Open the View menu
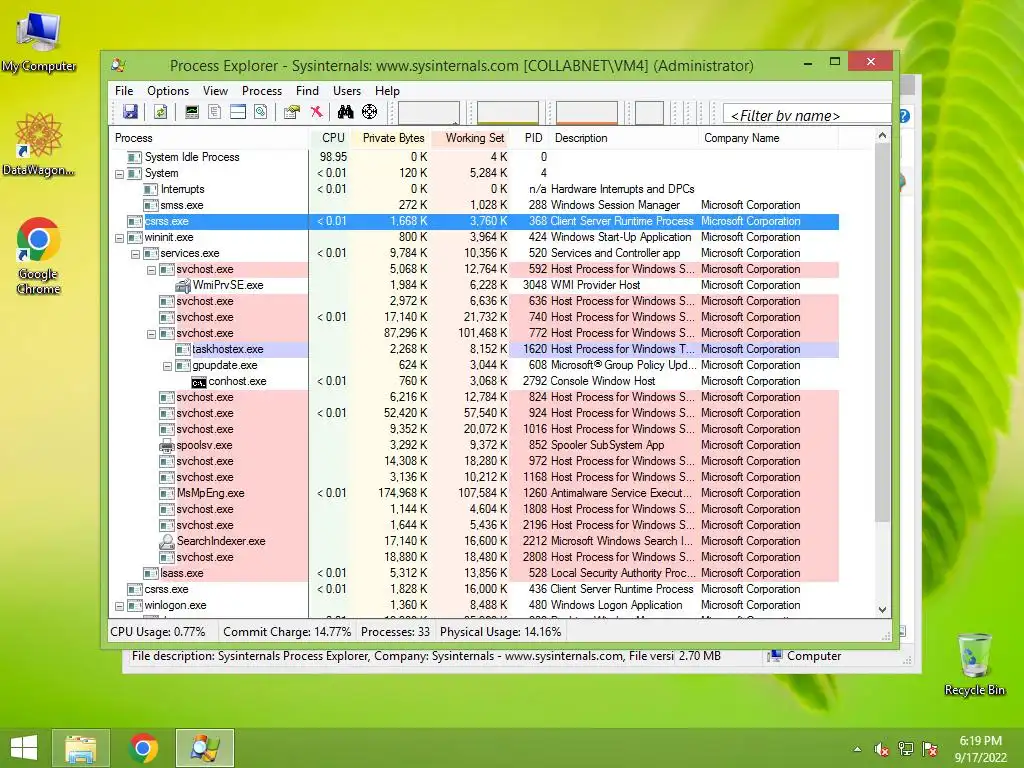Viewport: 1024px width, 768px height. click(216, 91)
